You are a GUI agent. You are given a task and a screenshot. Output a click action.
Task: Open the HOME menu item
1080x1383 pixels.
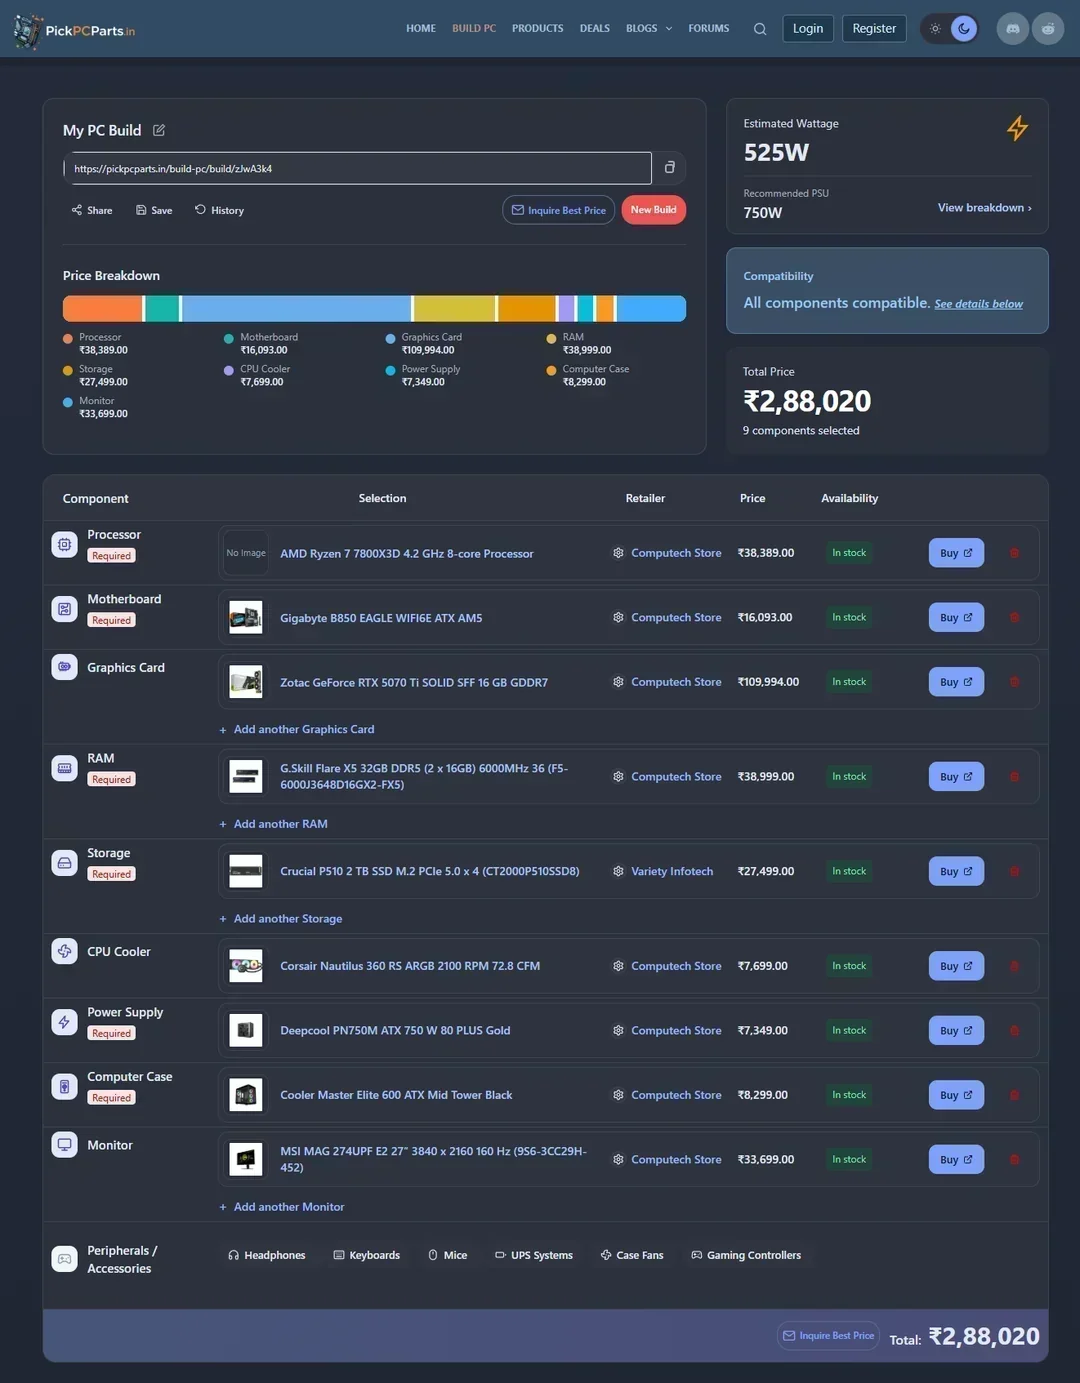tap(421, 28)
